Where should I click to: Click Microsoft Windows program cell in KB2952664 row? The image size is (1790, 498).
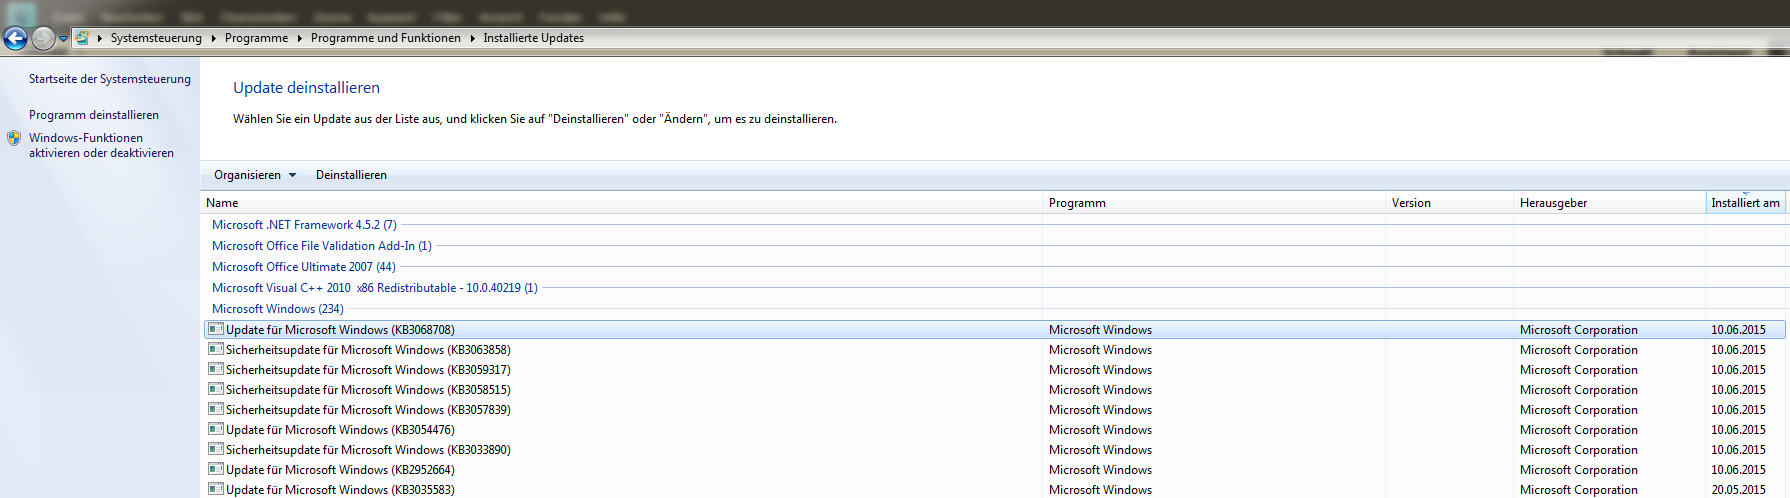[x=1100, y=470]
